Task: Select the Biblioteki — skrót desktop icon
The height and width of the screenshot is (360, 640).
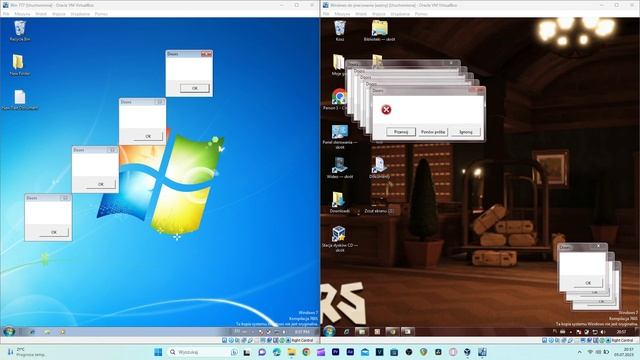Action: (379, 31)
